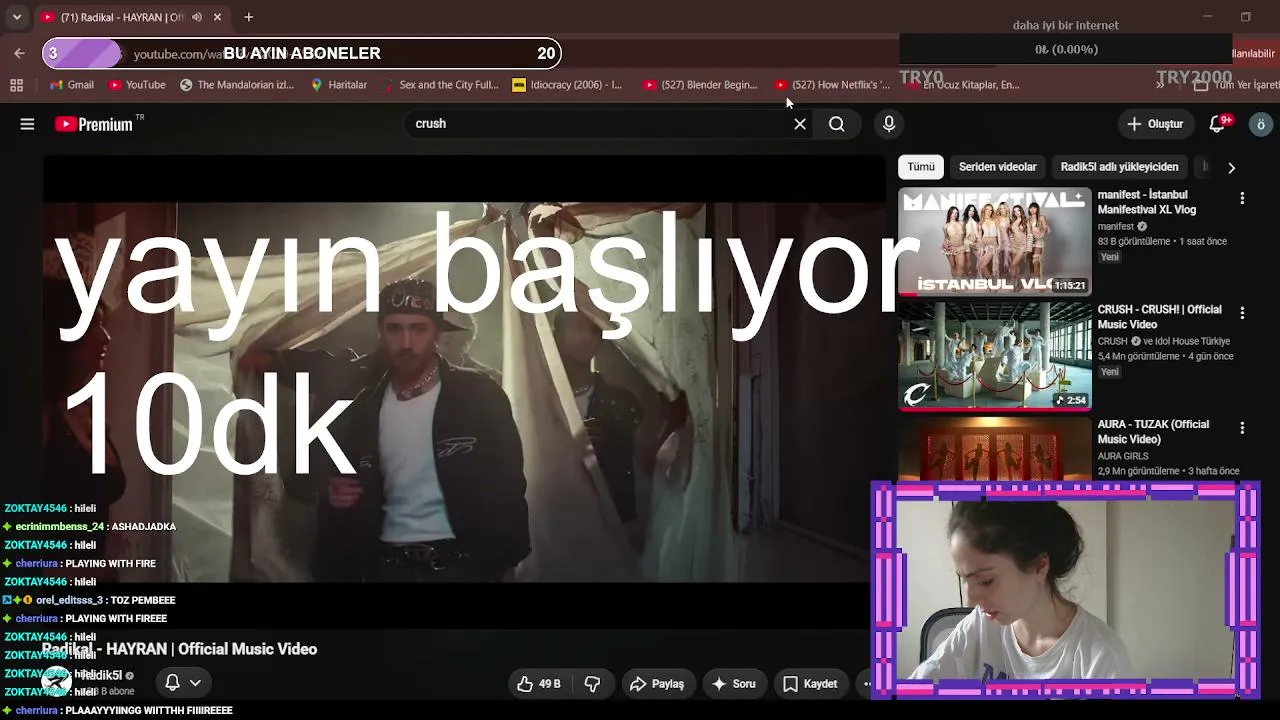Viewport: 1280px width, 720px height.
Task: Open the apps grid in bookmarks bar
Action: point(16,85)
